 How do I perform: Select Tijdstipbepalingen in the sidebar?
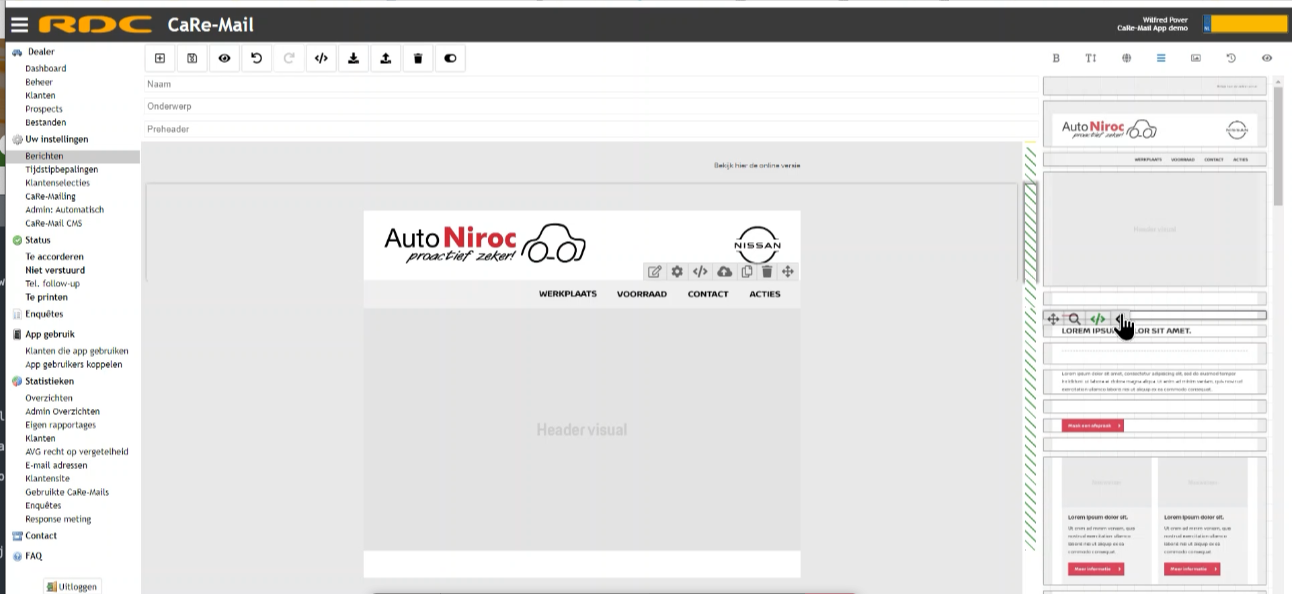tap(62, 170)
